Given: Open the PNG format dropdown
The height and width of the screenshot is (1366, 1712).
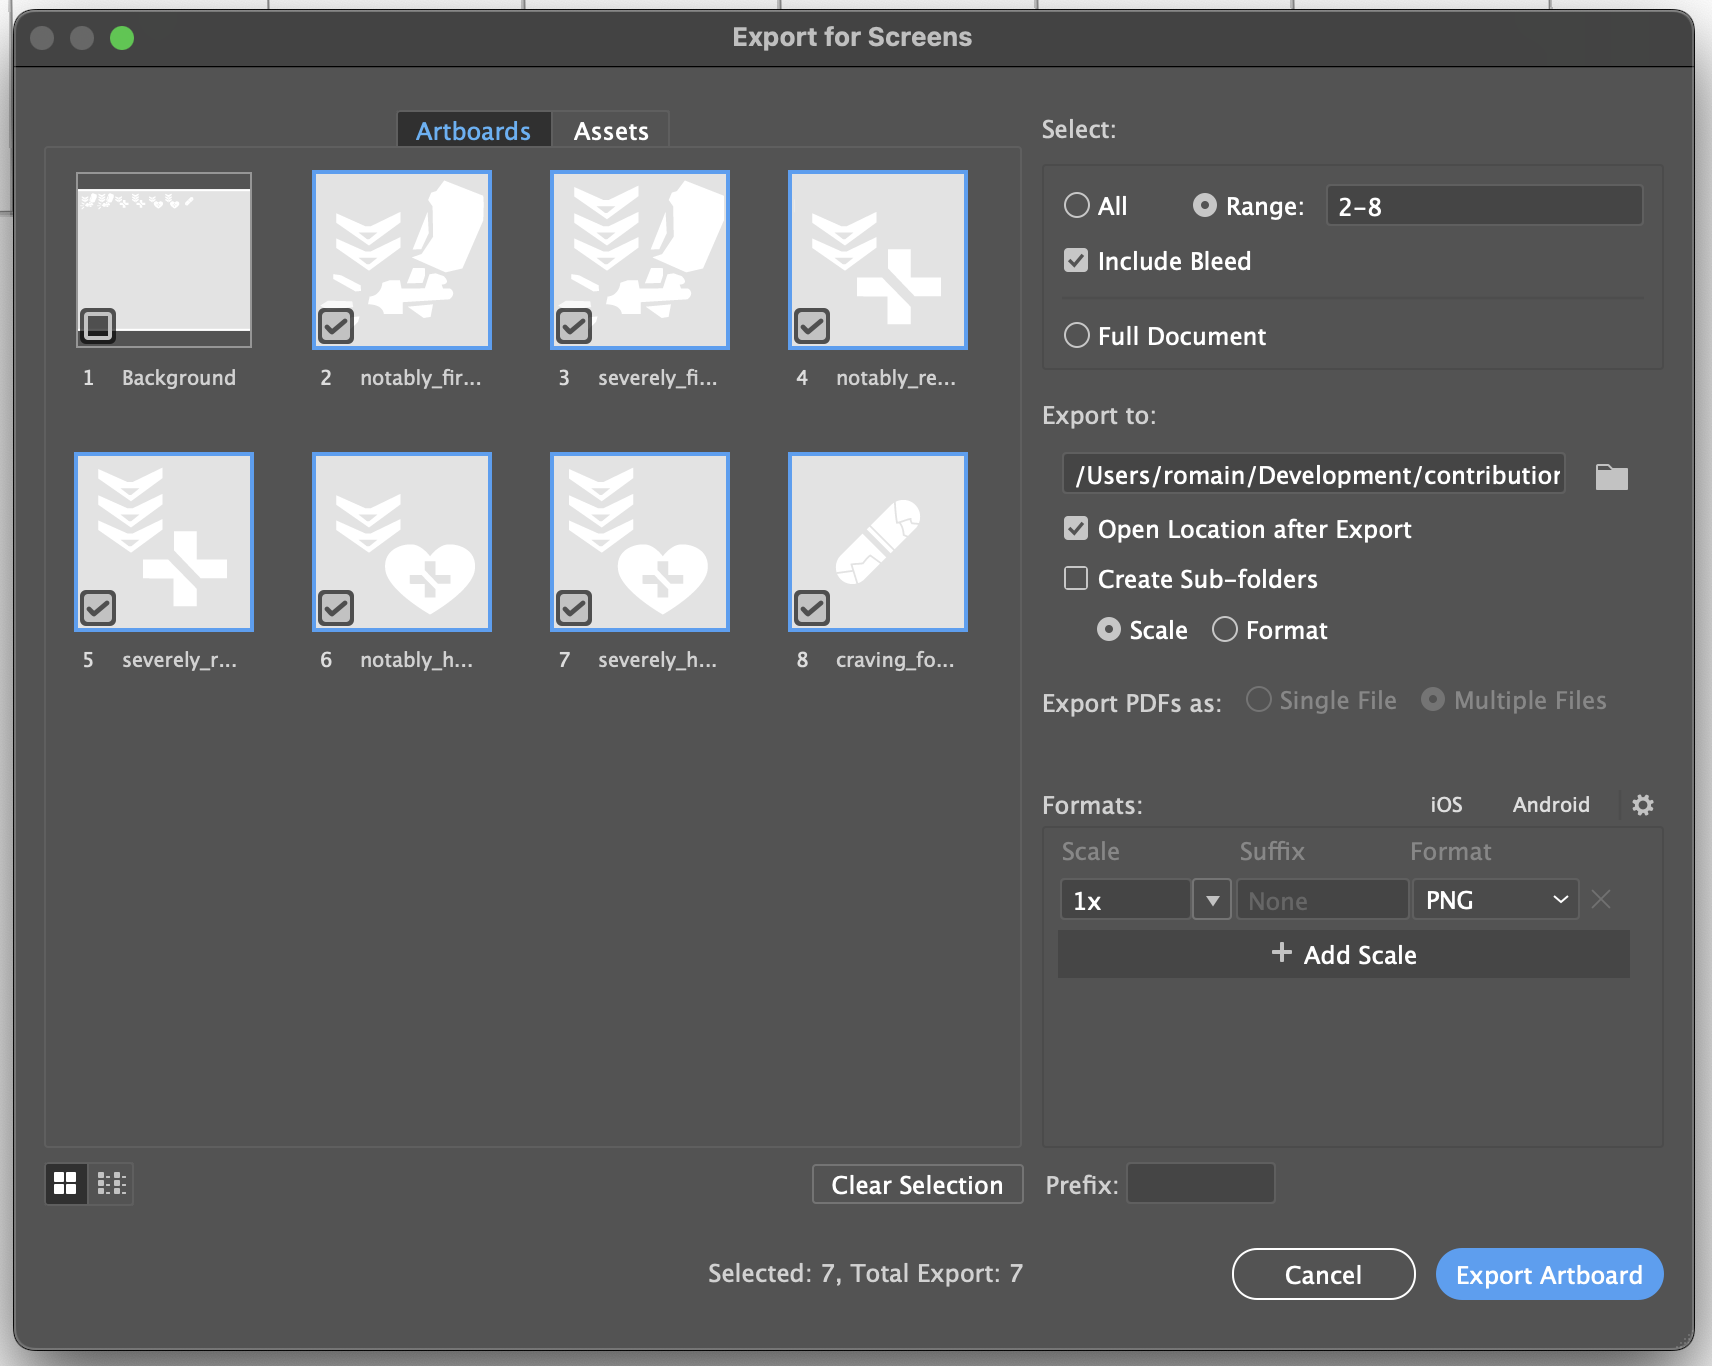Looking at the screenshot, I should 1495,900.
